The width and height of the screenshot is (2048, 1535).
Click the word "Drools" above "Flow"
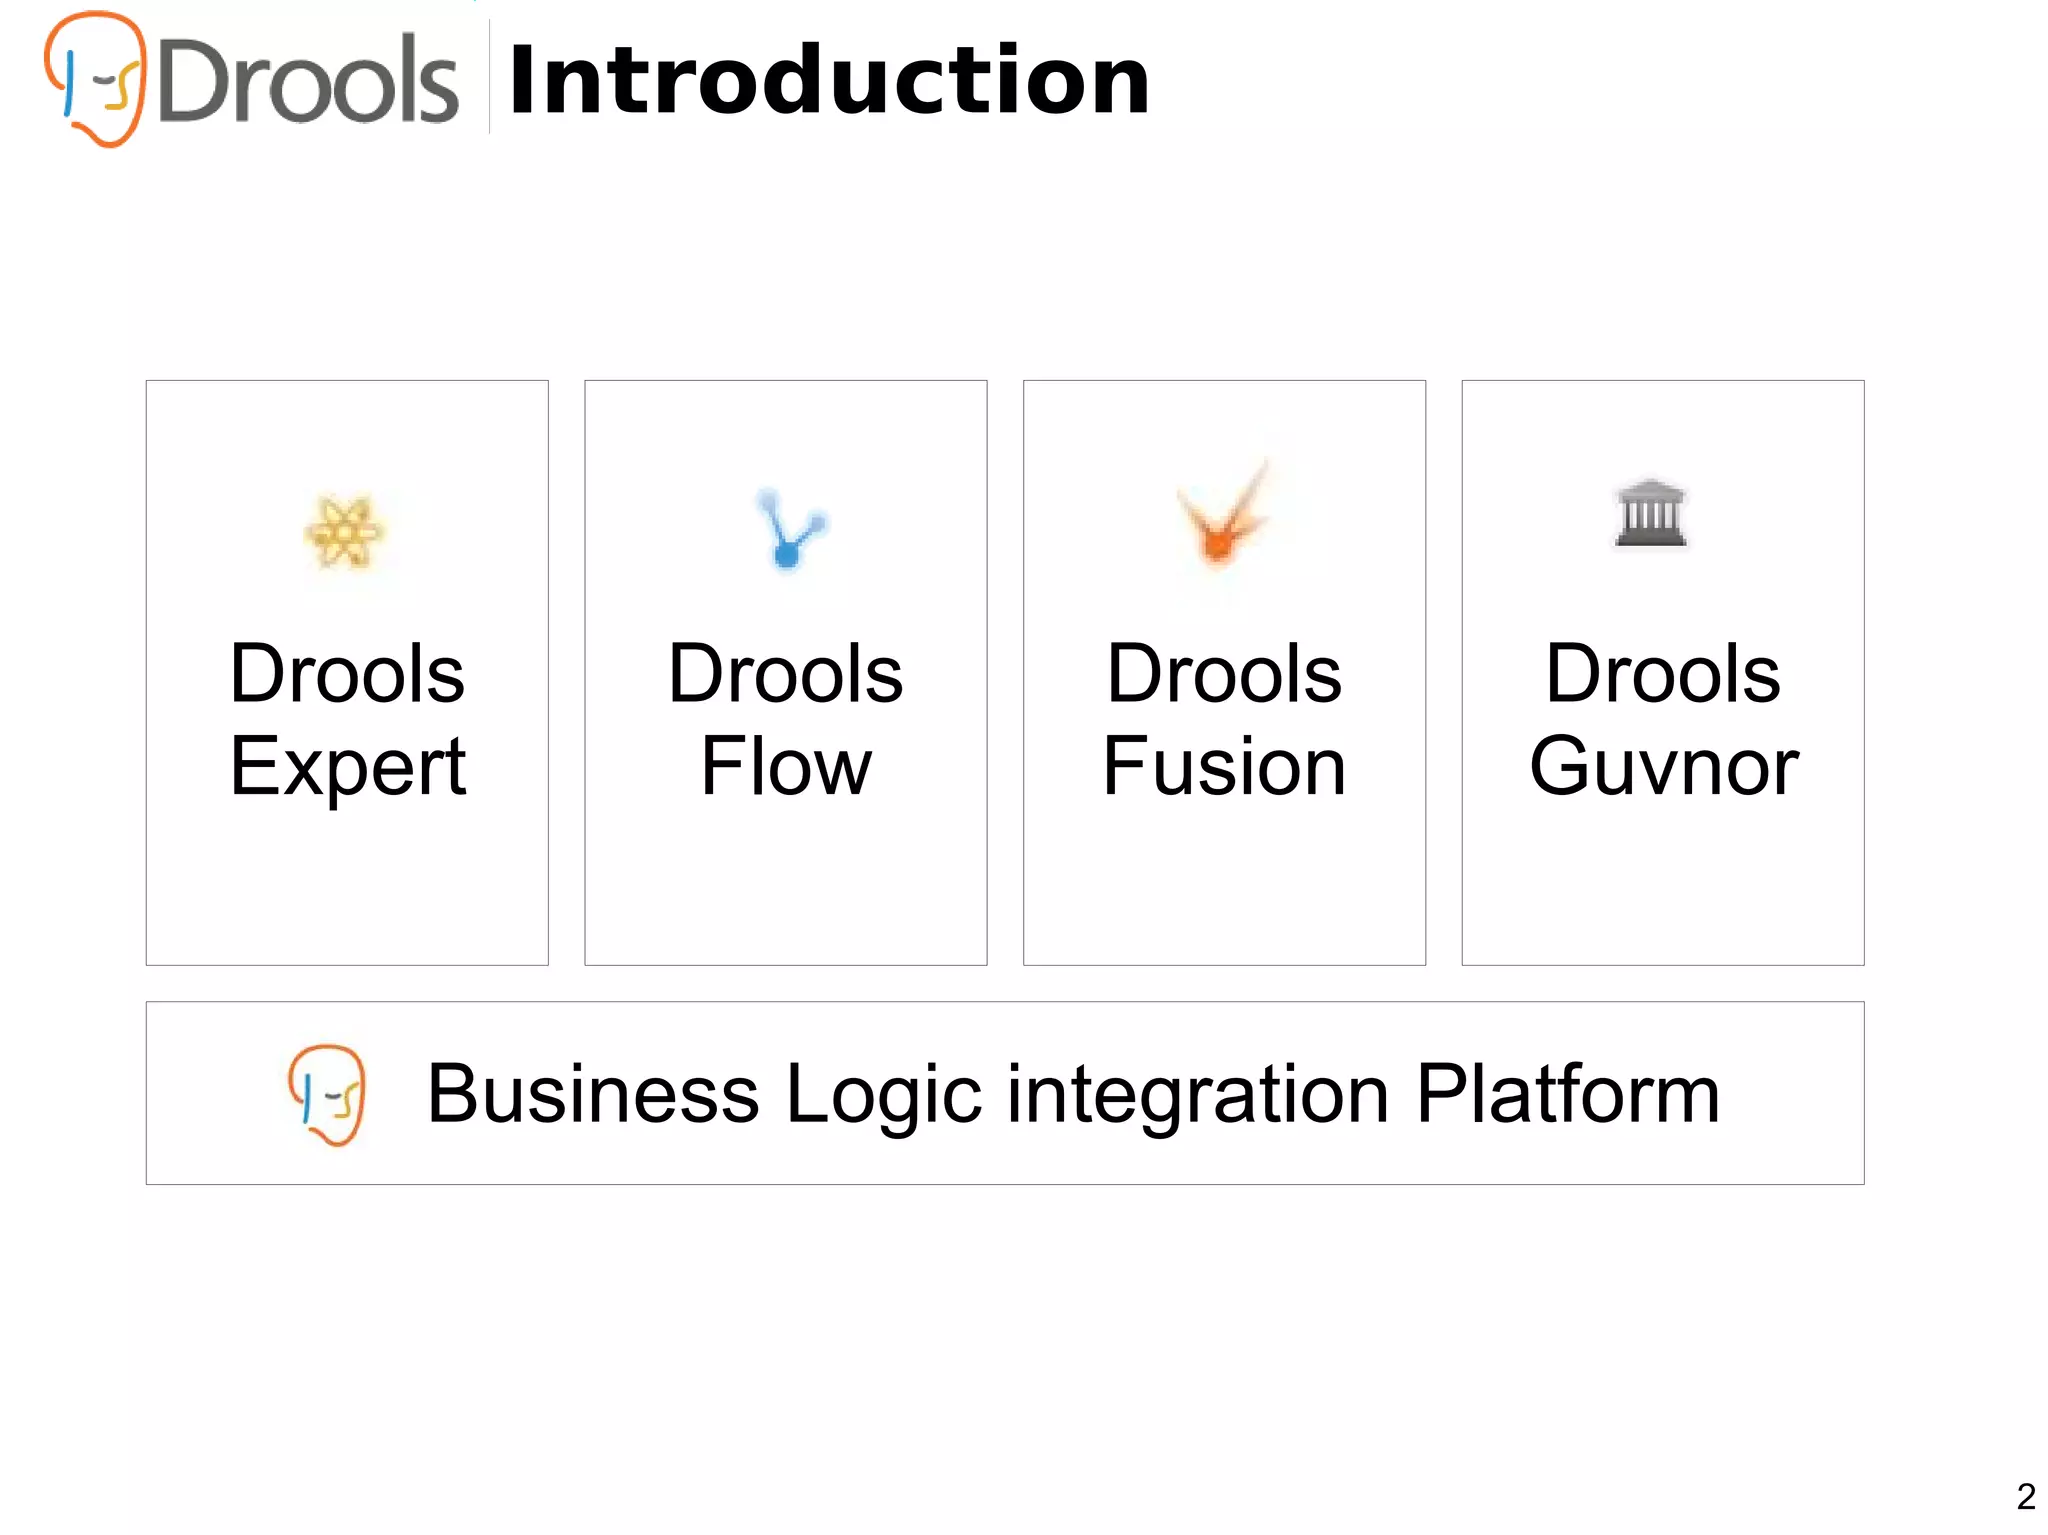786,674
